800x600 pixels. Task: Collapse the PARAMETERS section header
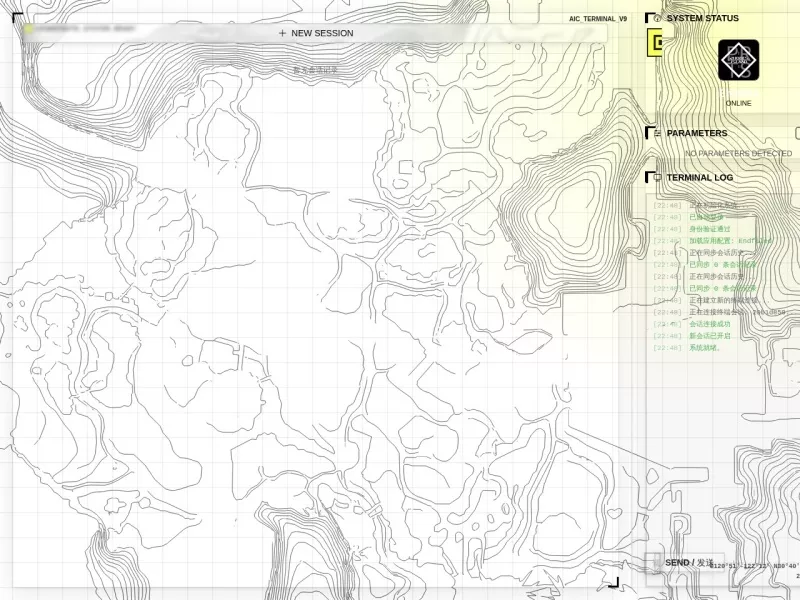click(x=697, y=133)
